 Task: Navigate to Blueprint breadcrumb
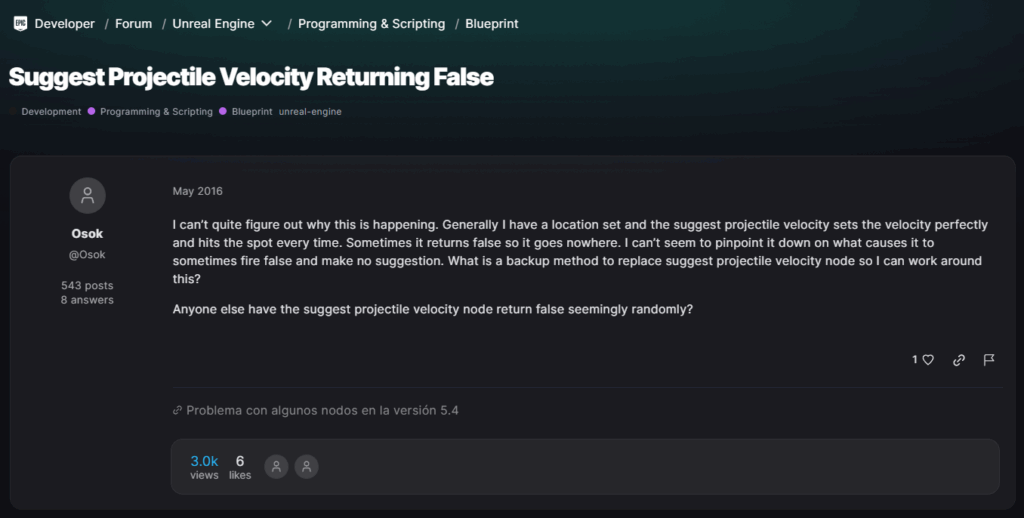tap(492, 23)
